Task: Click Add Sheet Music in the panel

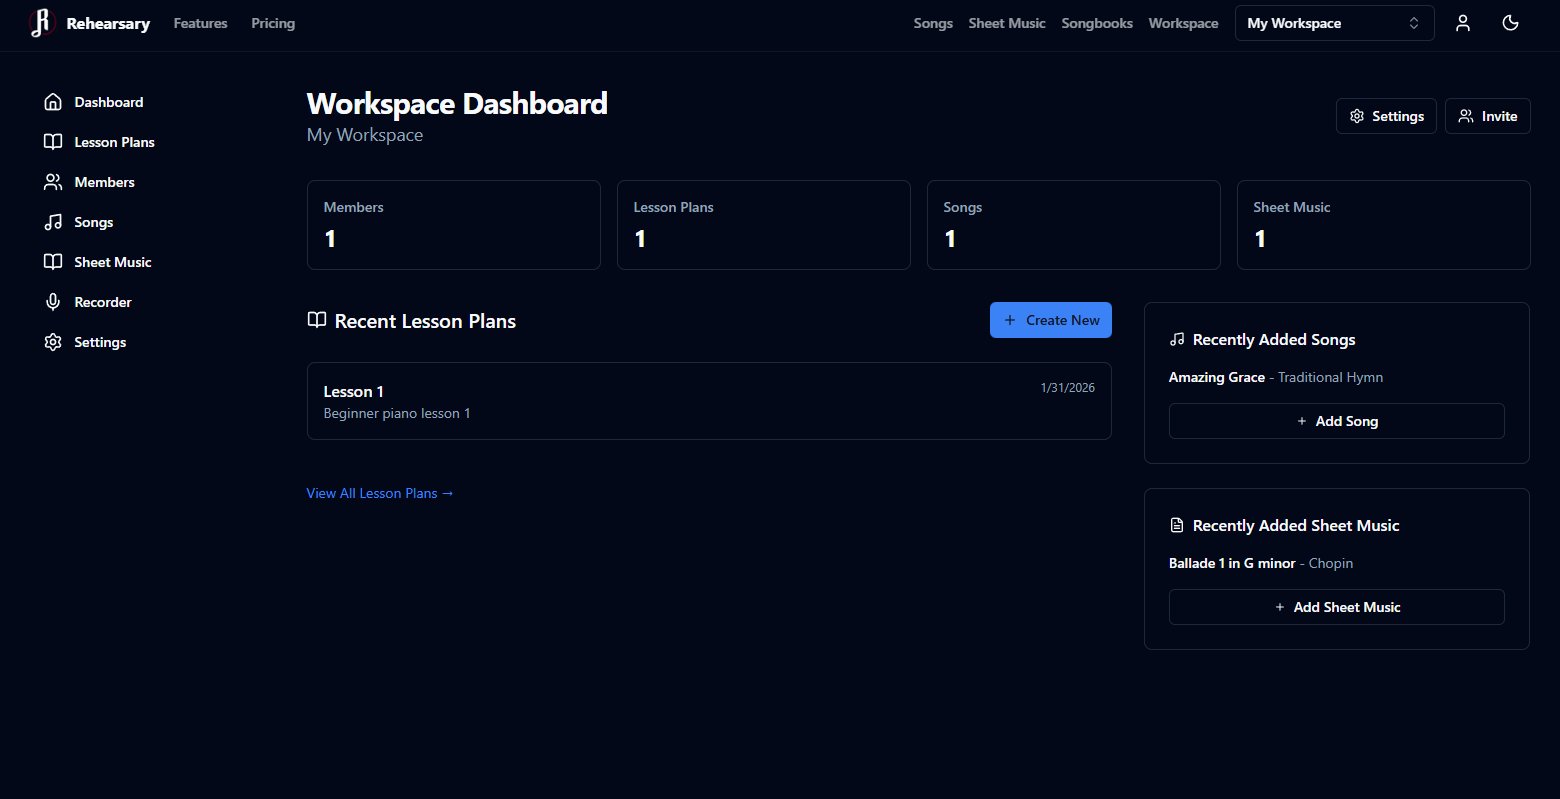Action: 1336,606
